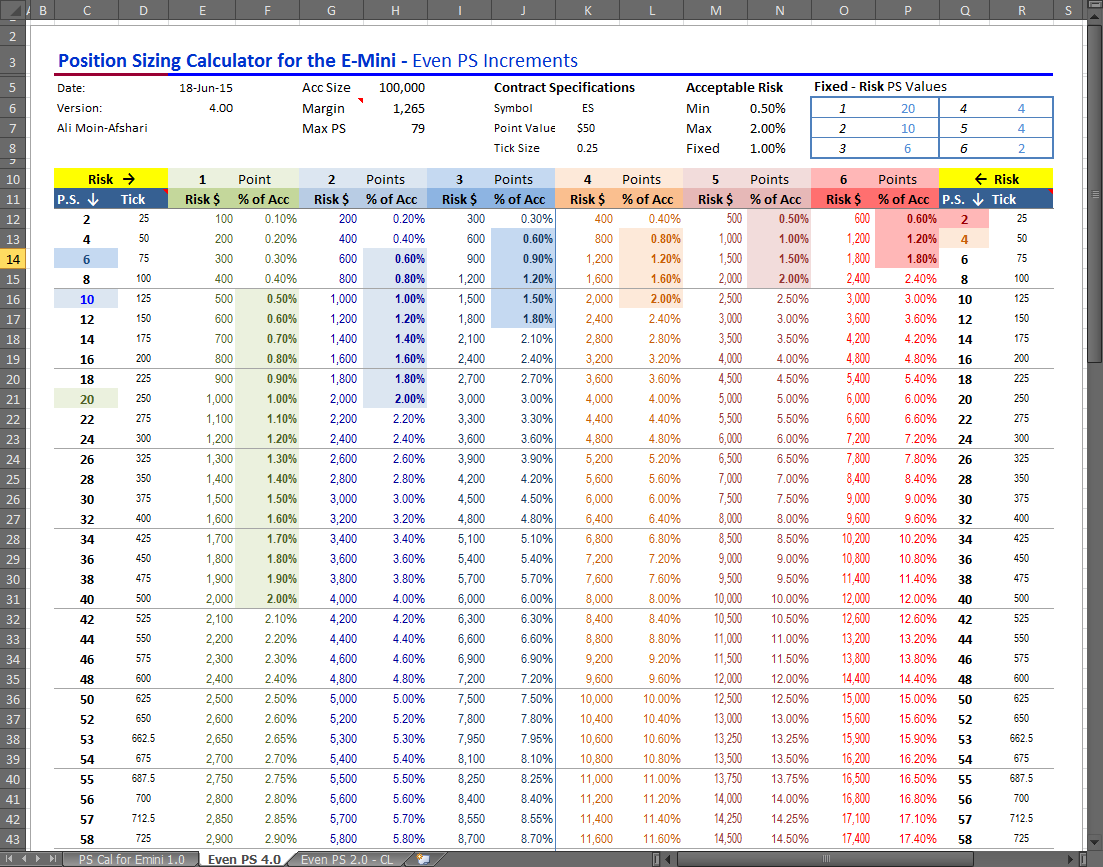Click the Version value 4.00
Screen dimensions: 1103x867
click(x=221, y=108)
